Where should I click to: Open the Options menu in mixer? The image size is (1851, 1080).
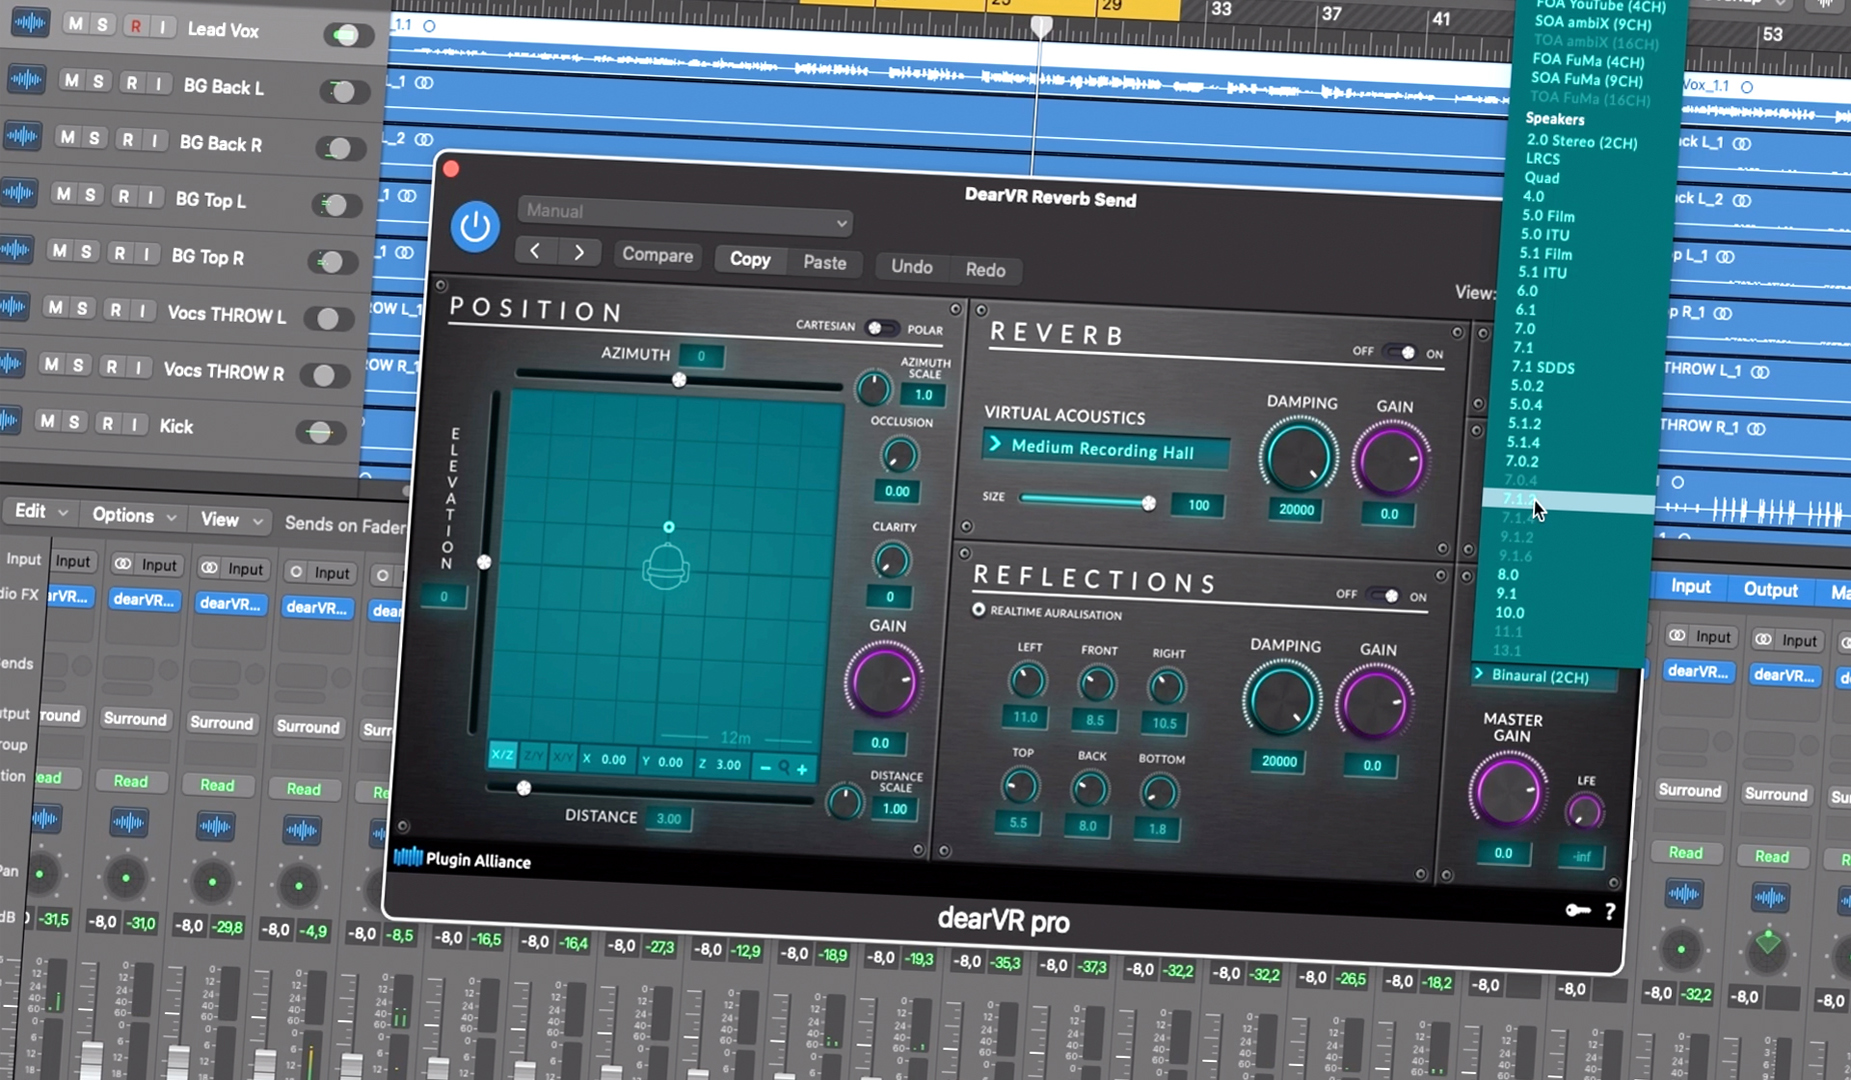pos(133,515)
